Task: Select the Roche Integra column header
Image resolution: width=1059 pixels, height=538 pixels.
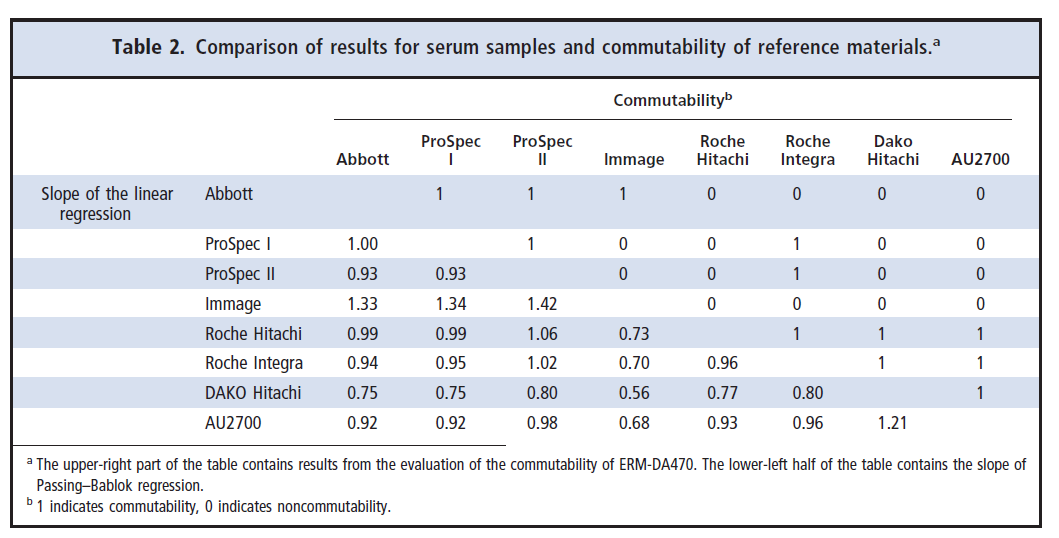Action: pyautogui.click(x=807, y=151)
